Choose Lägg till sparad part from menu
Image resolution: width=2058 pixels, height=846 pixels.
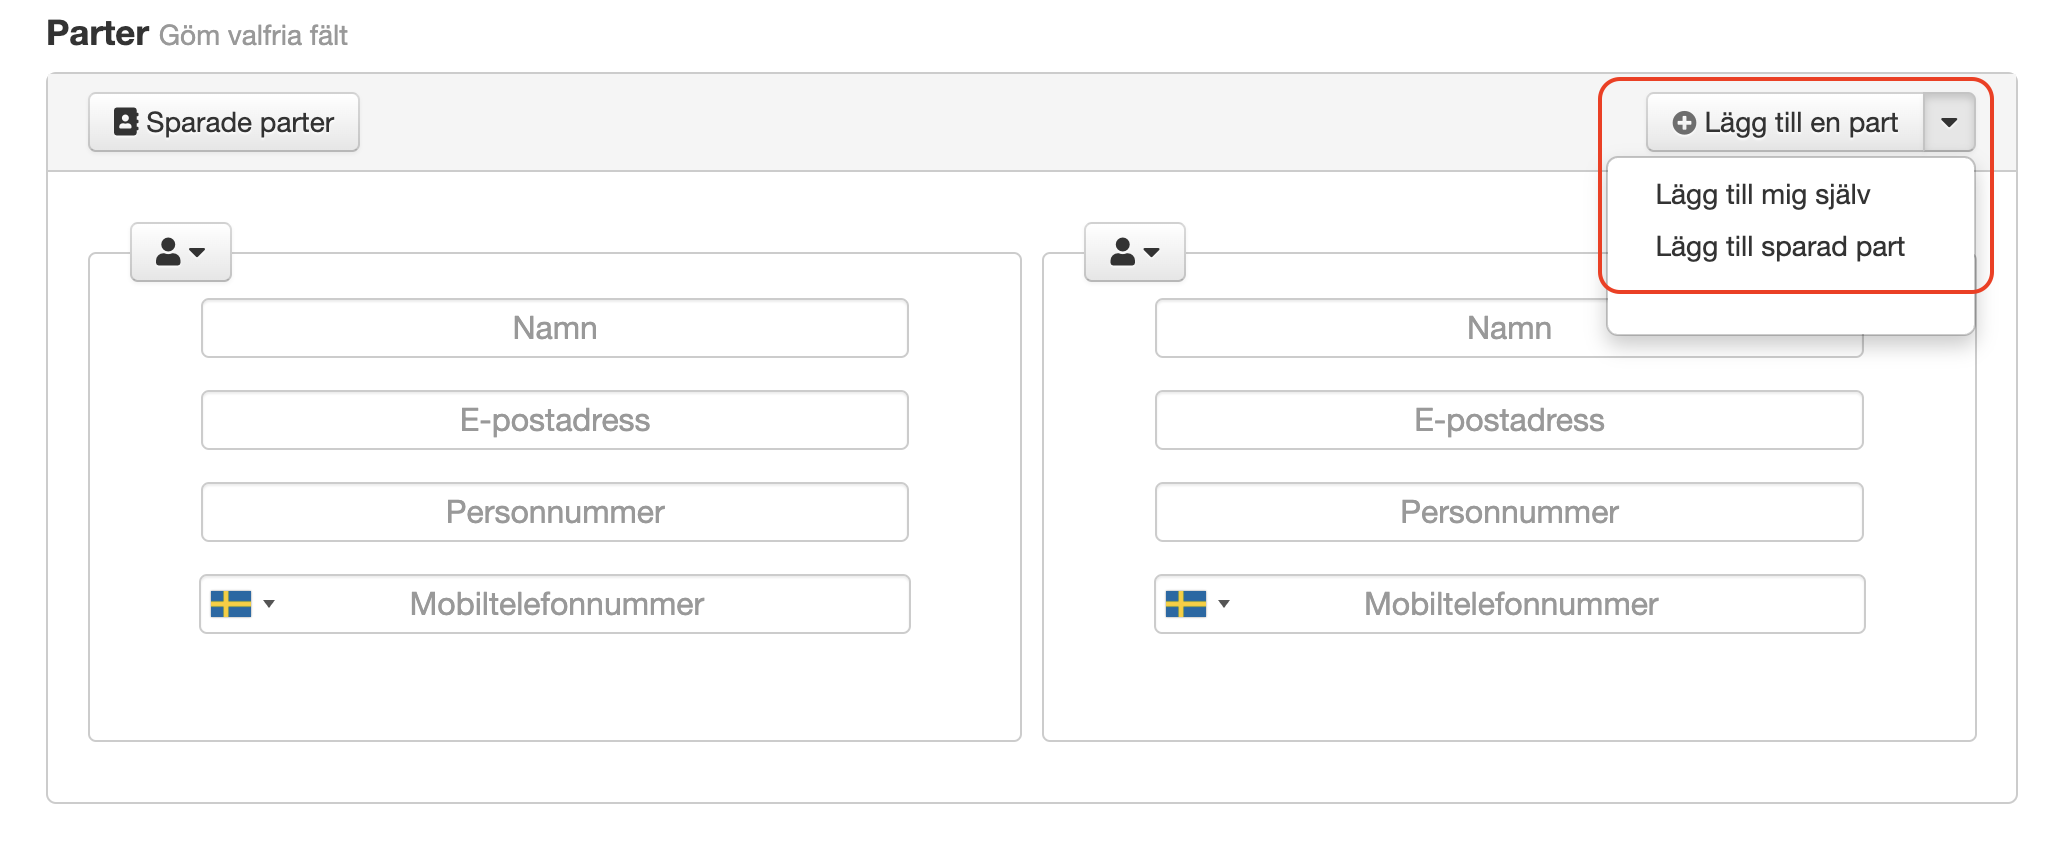[1780, 246]
